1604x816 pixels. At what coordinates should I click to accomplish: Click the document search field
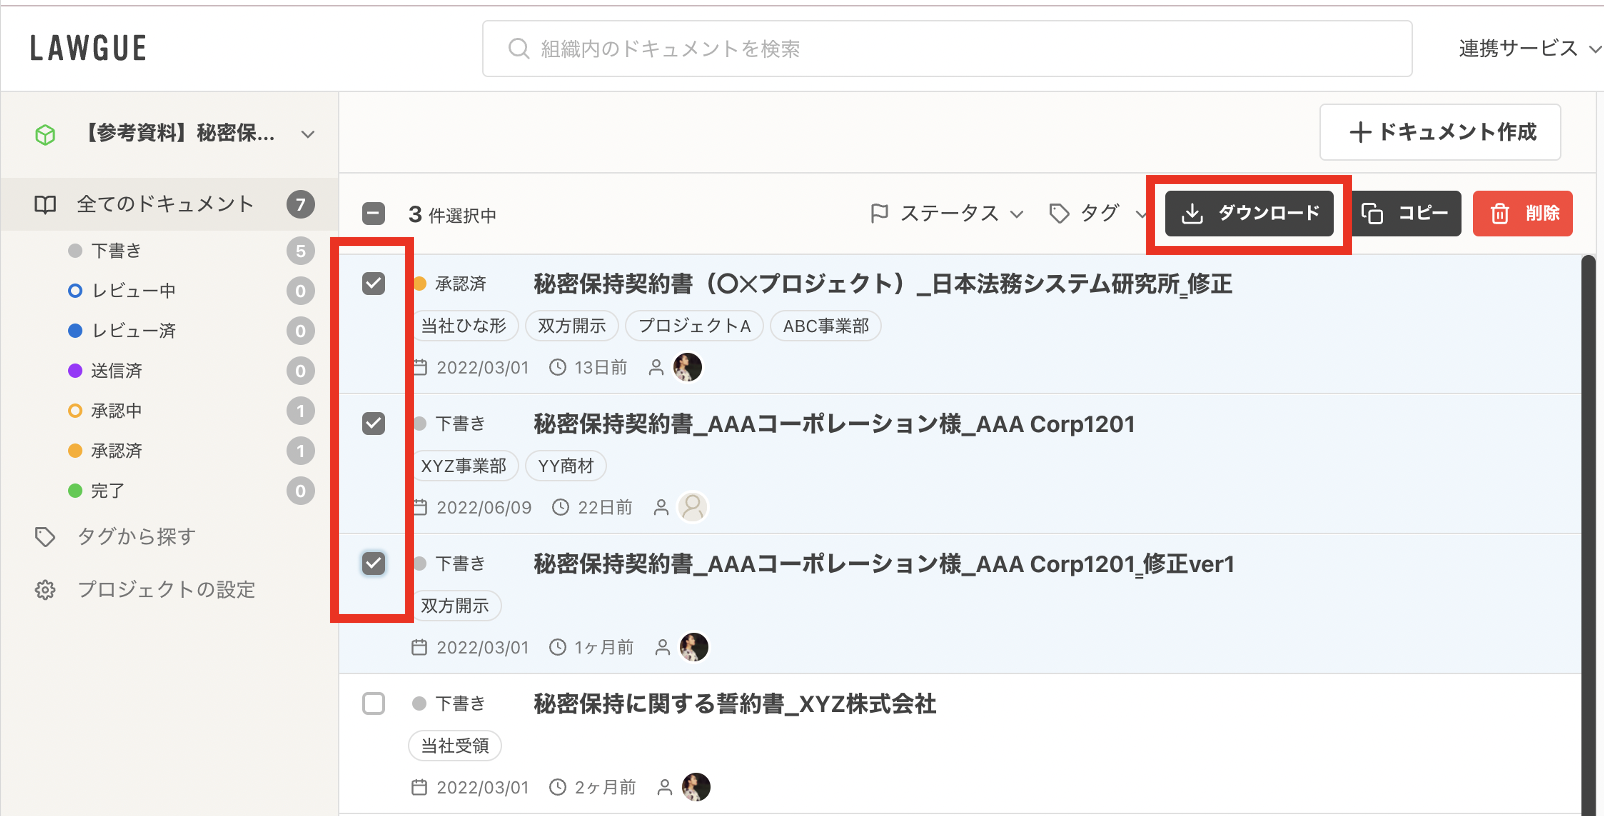946,48
